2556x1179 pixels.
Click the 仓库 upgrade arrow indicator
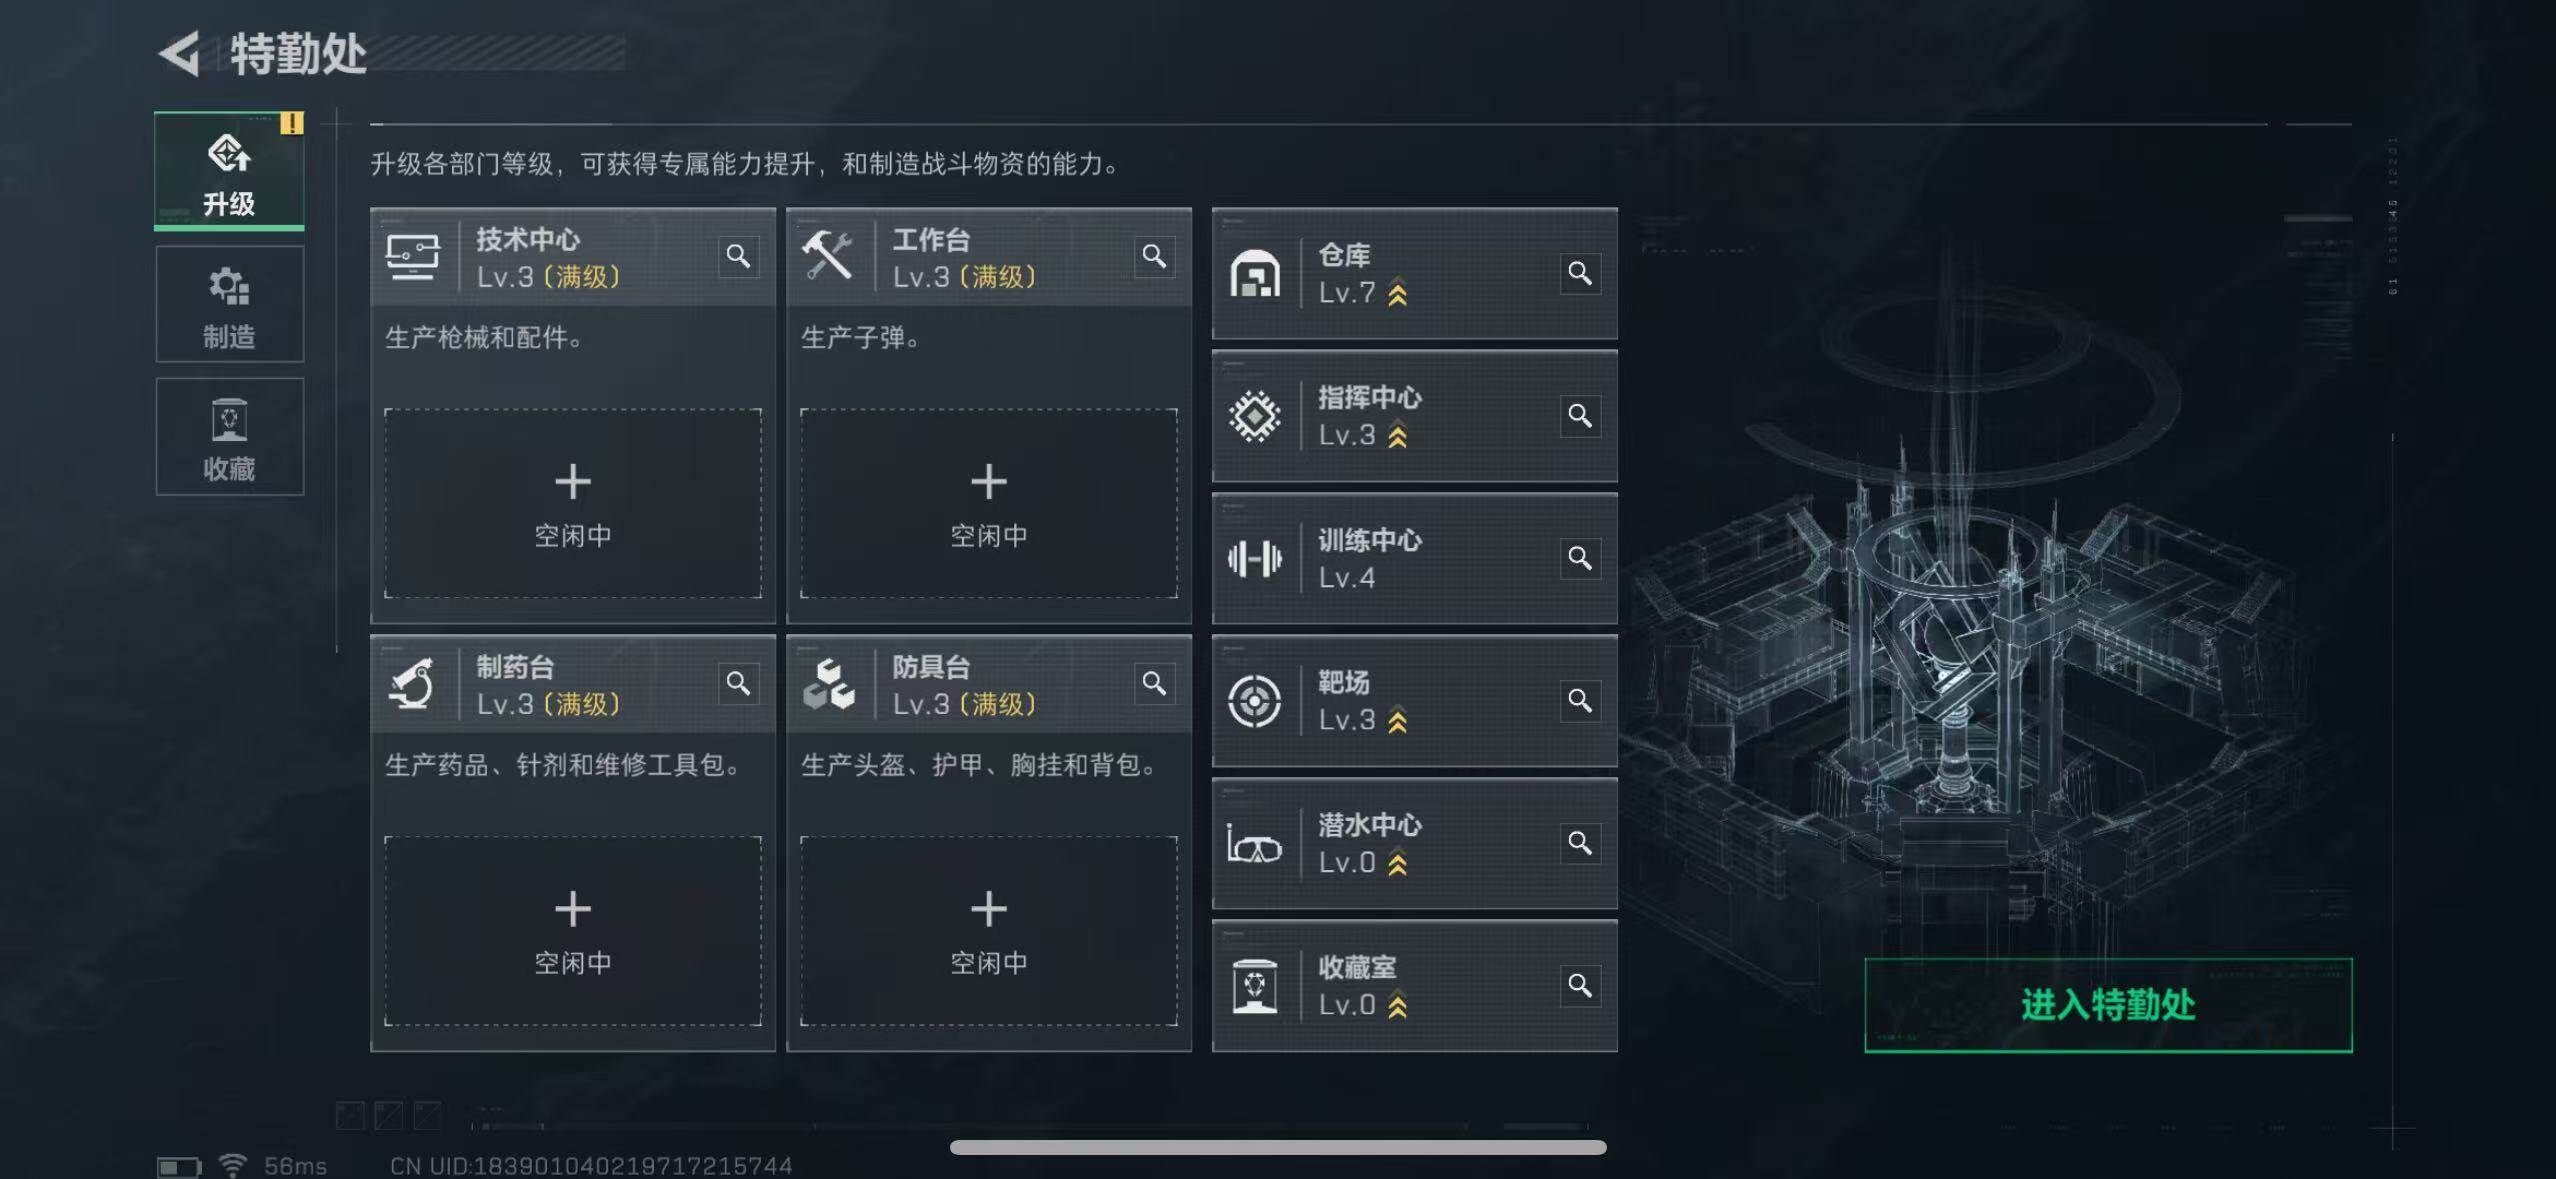coord(1398,294)
